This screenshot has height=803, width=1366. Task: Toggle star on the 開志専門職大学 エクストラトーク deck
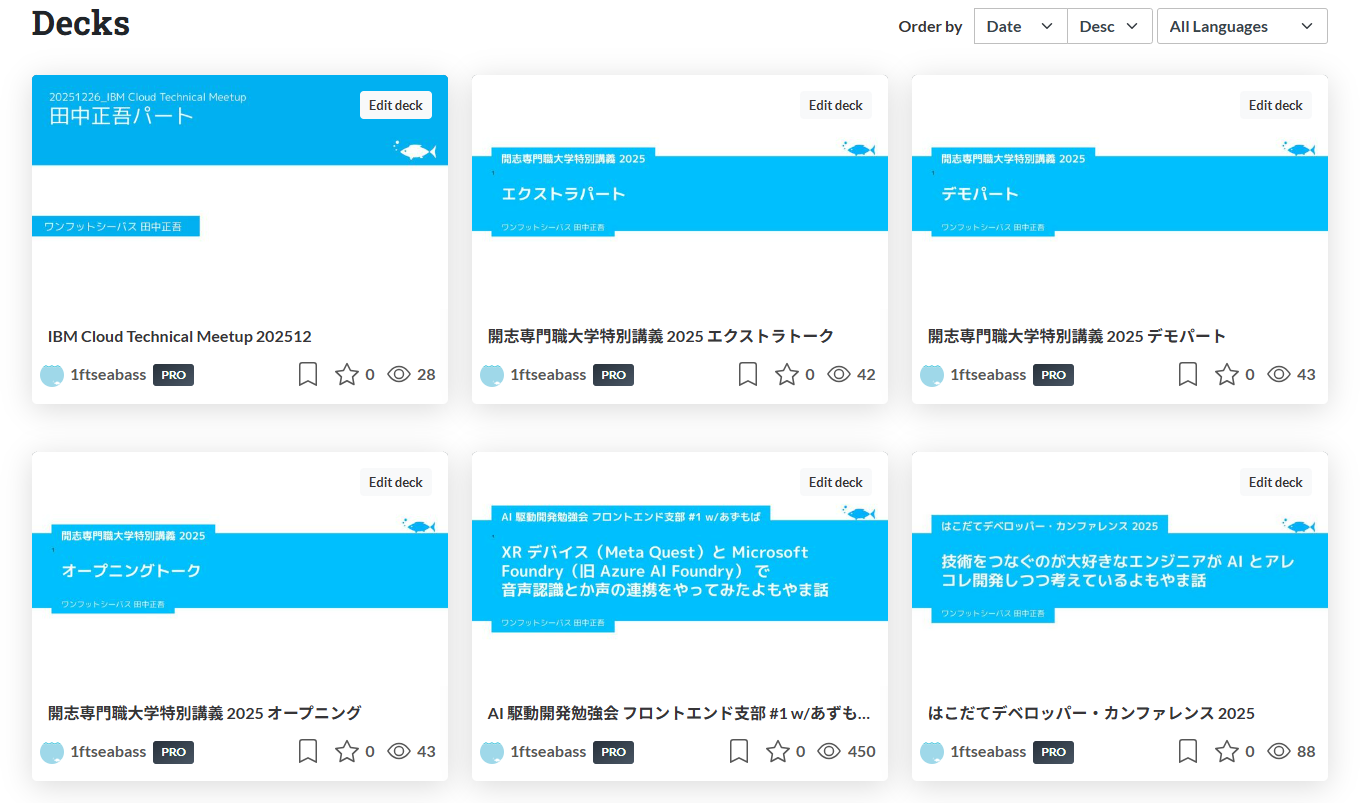pyautogui.click(x=787, y=375)
